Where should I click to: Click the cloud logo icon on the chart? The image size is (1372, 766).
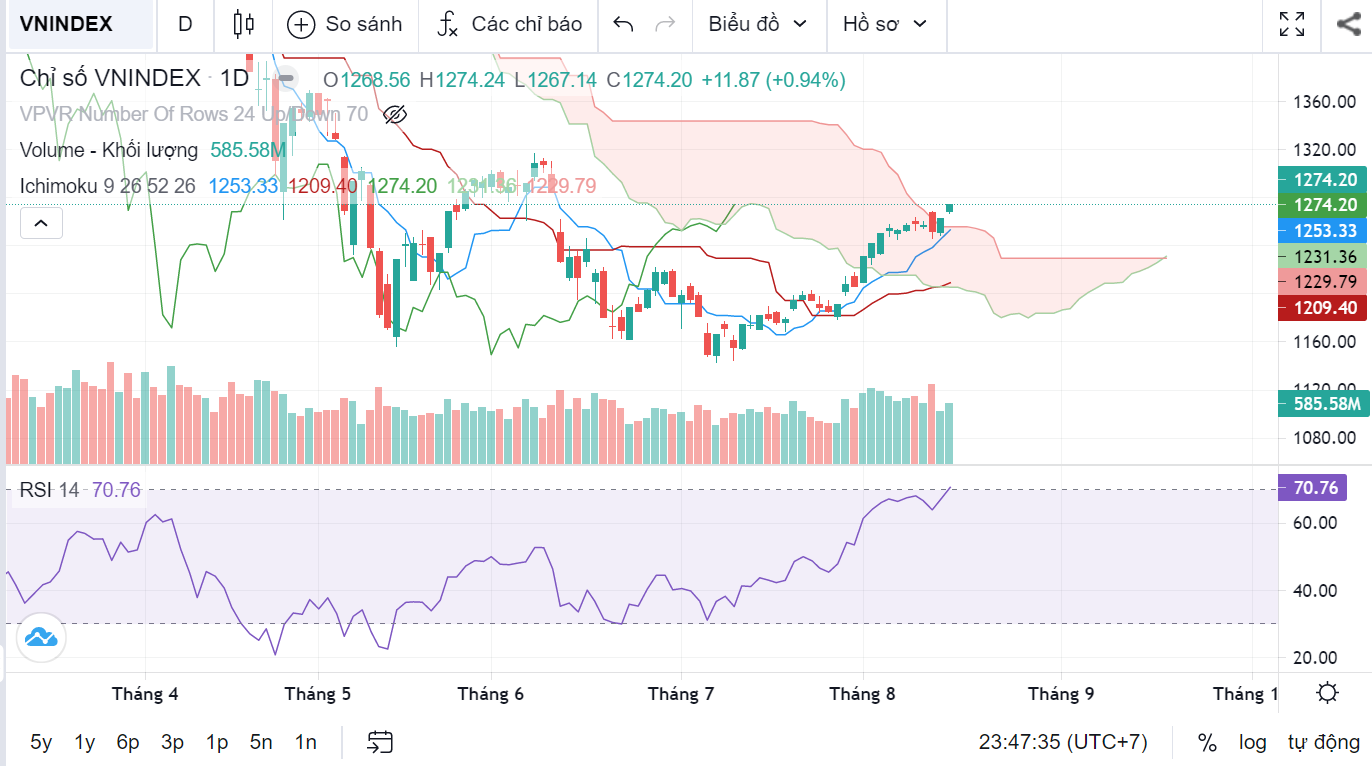click(41, 637)
